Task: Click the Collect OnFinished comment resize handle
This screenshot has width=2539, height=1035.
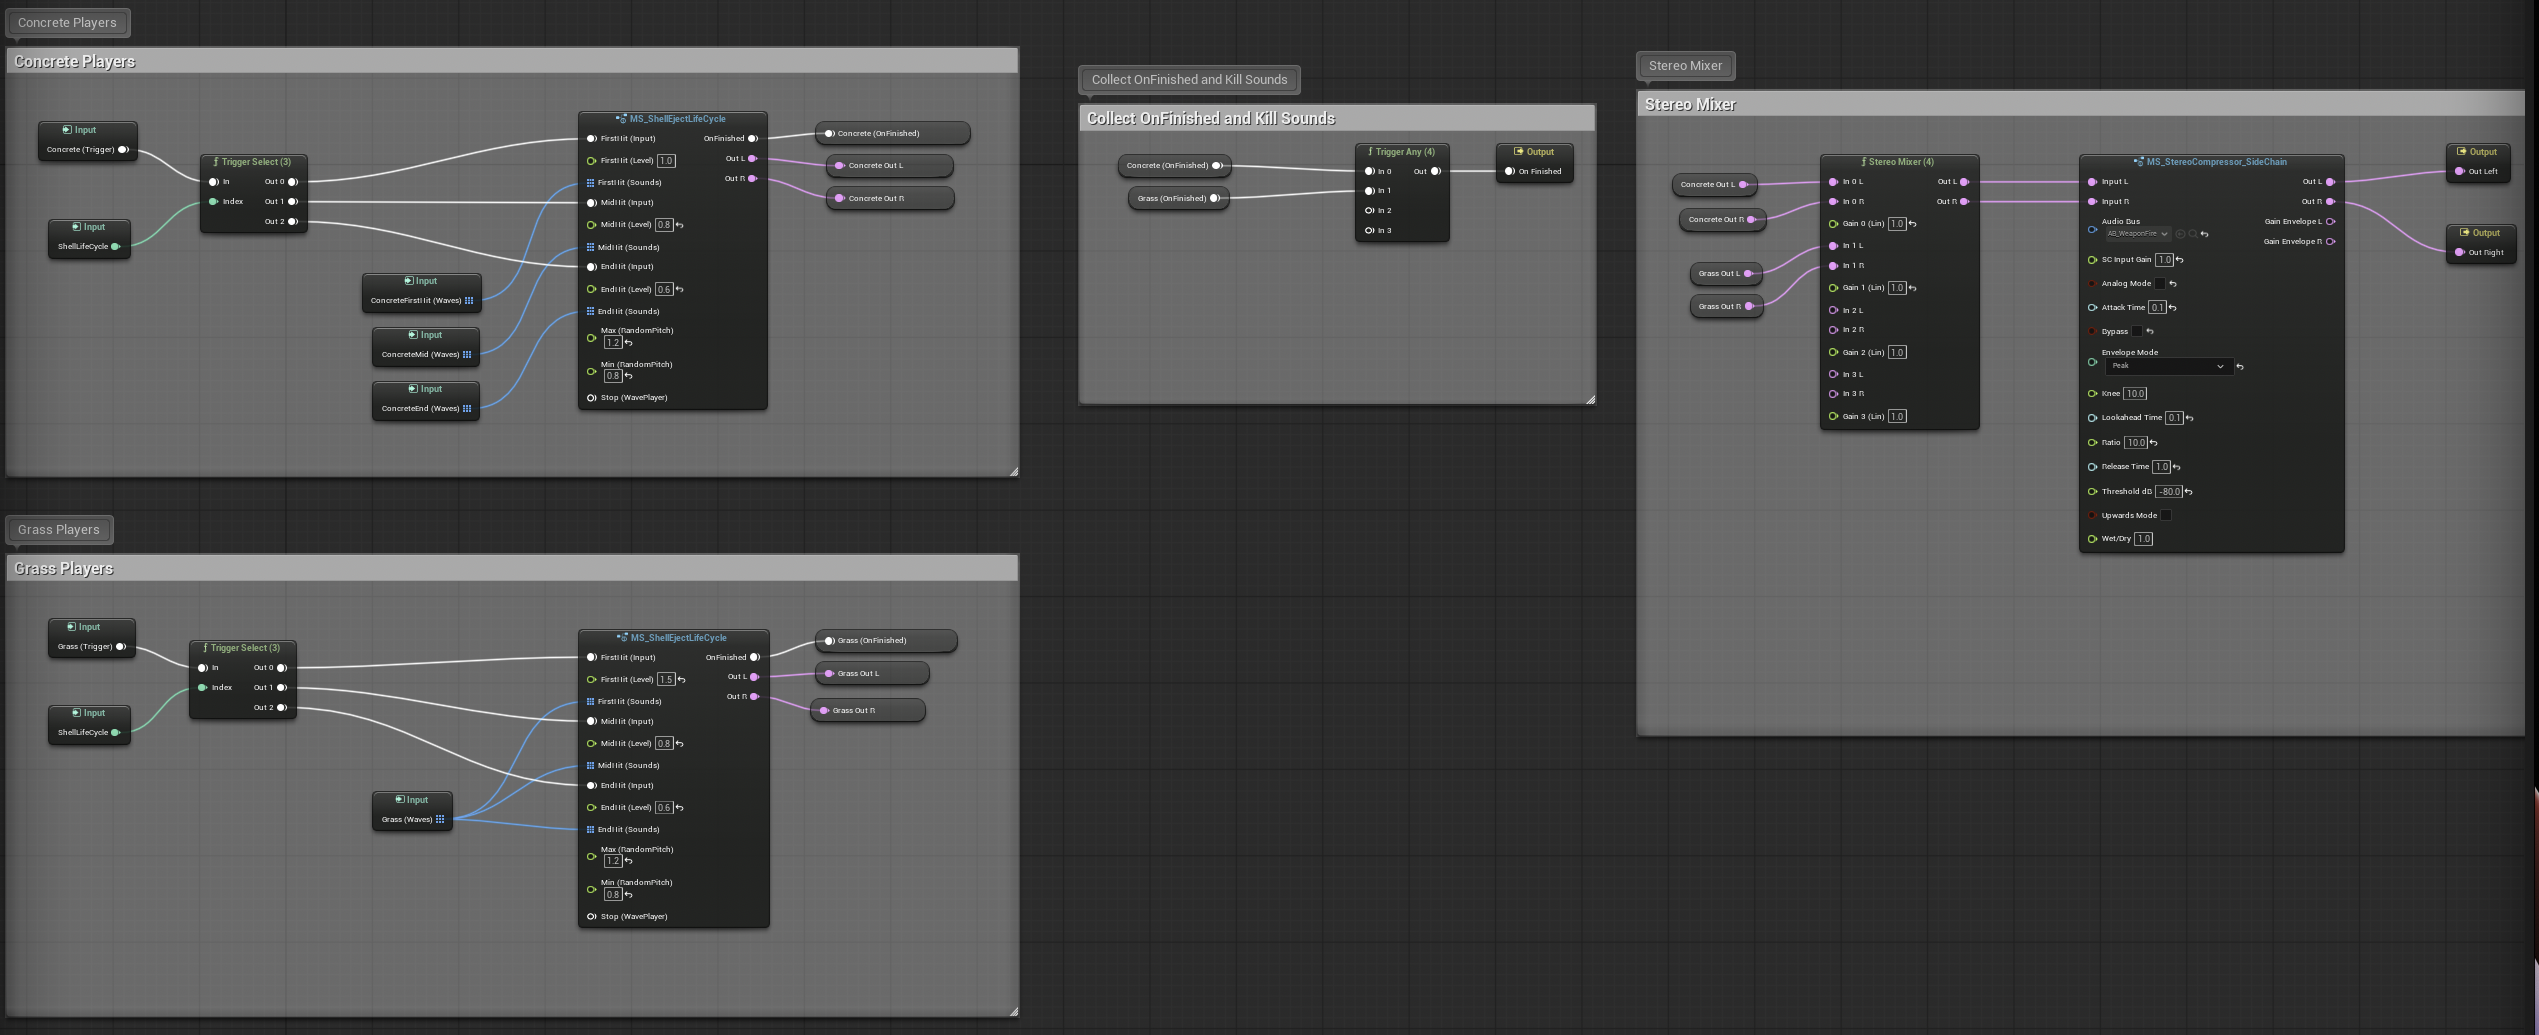Action: (x=1590, y=400)
